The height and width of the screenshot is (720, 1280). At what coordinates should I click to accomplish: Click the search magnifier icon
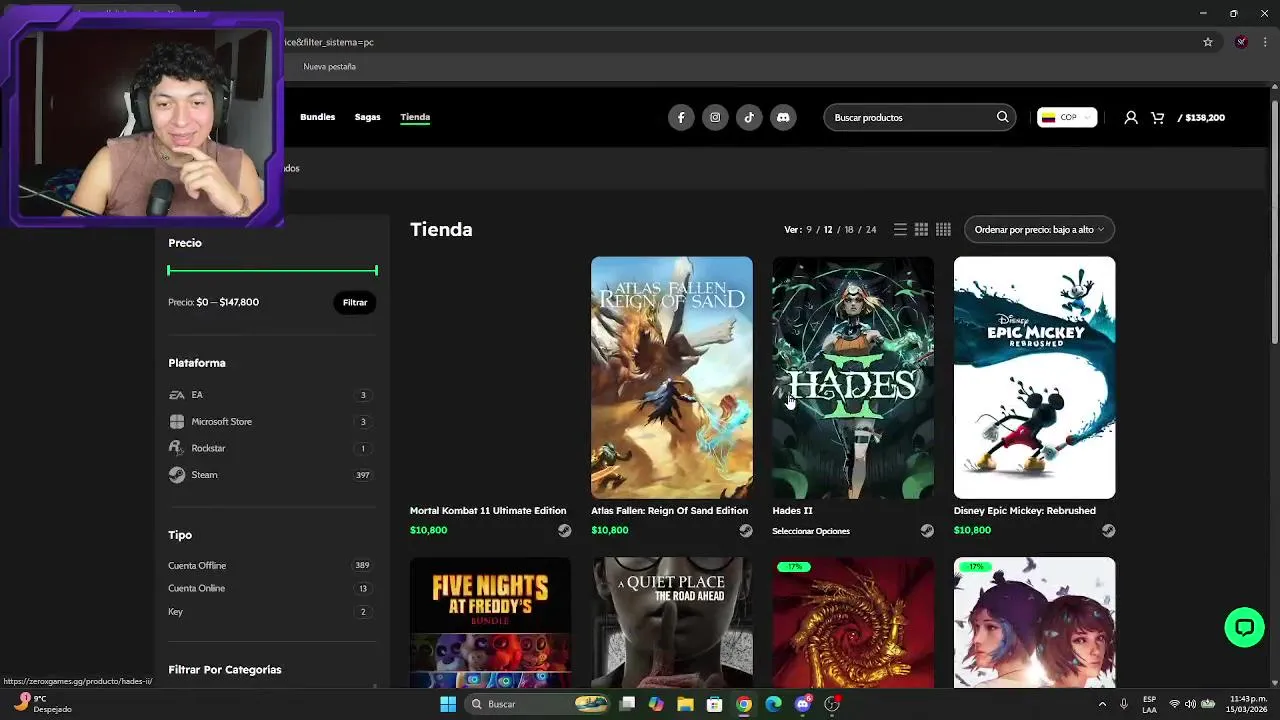tap(1002, 117)
